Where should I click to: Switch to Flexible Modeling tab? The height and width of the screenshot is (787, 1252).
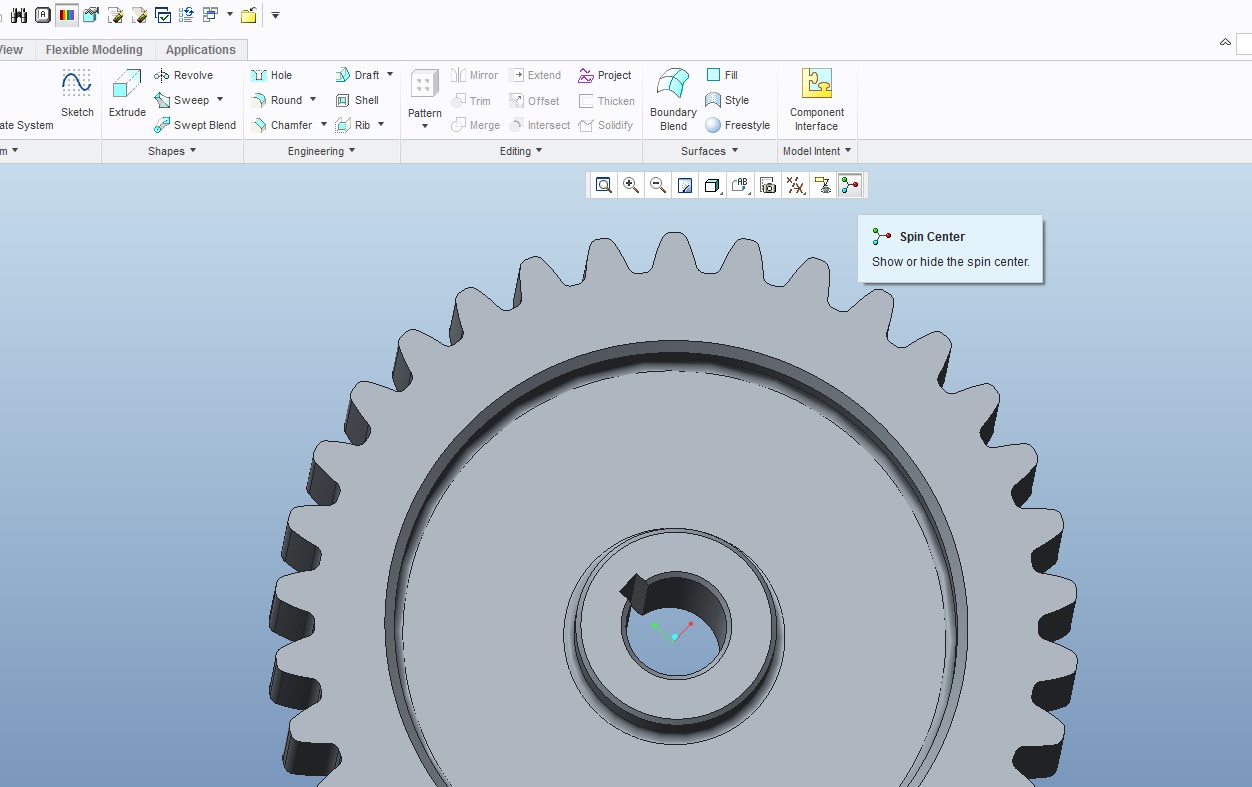point(94,50)
